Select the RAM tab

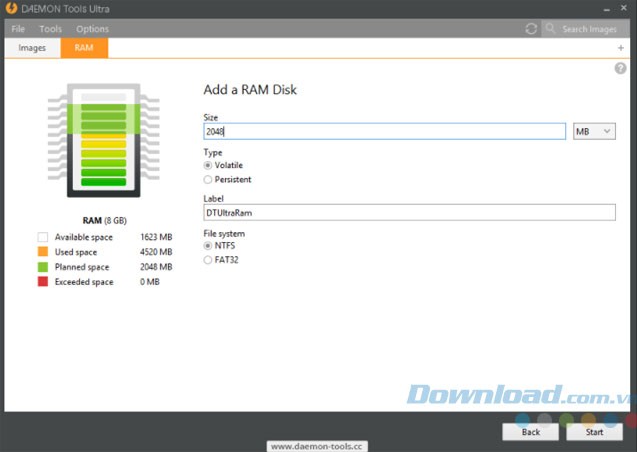click(x=84, y=48)
